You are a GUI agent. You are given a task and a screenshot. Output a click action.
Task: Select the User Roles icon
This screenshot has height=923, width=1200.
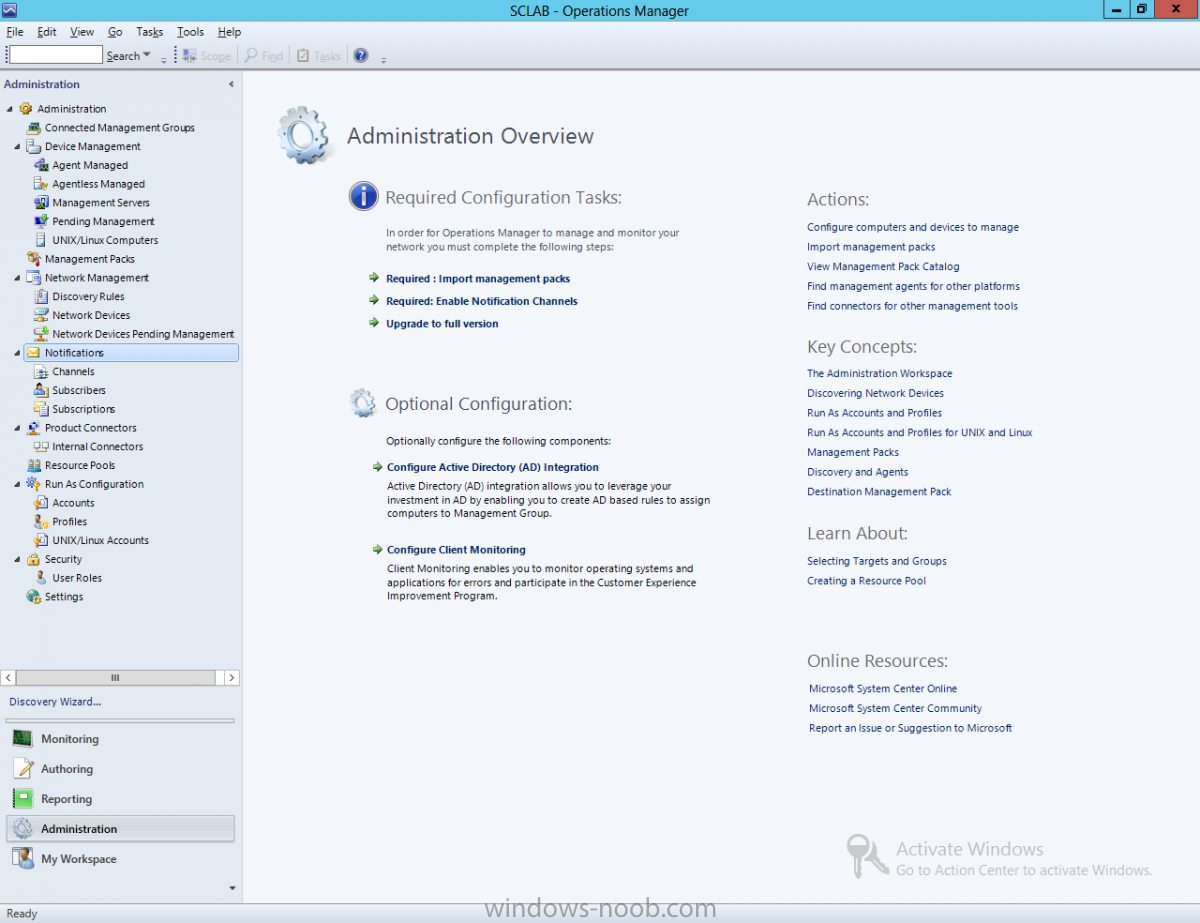[x=41, y=578]
